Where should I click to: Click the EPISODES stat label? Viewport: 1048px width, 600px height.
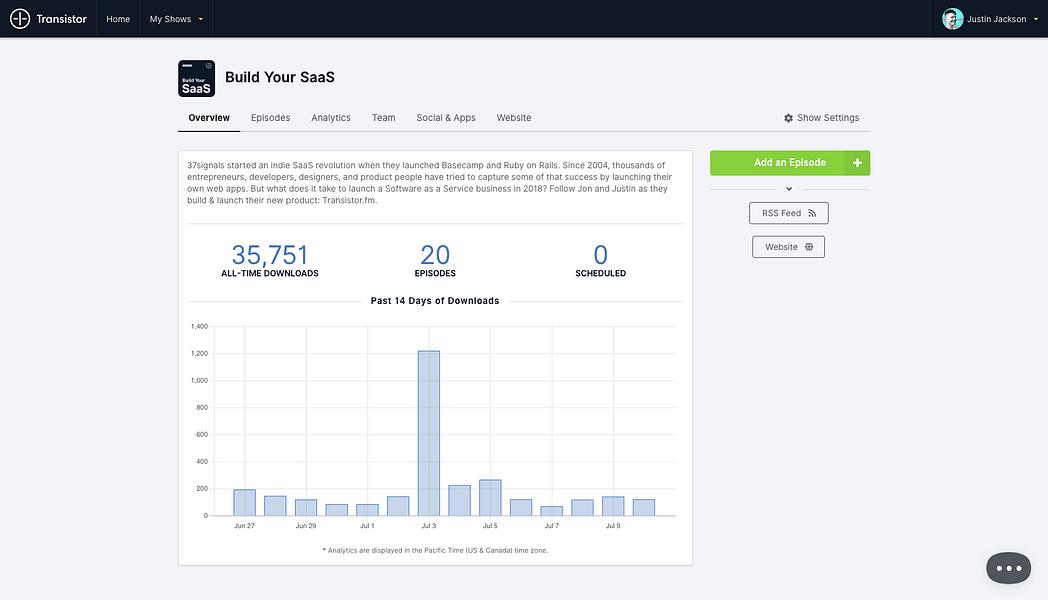tap(435, 273)
